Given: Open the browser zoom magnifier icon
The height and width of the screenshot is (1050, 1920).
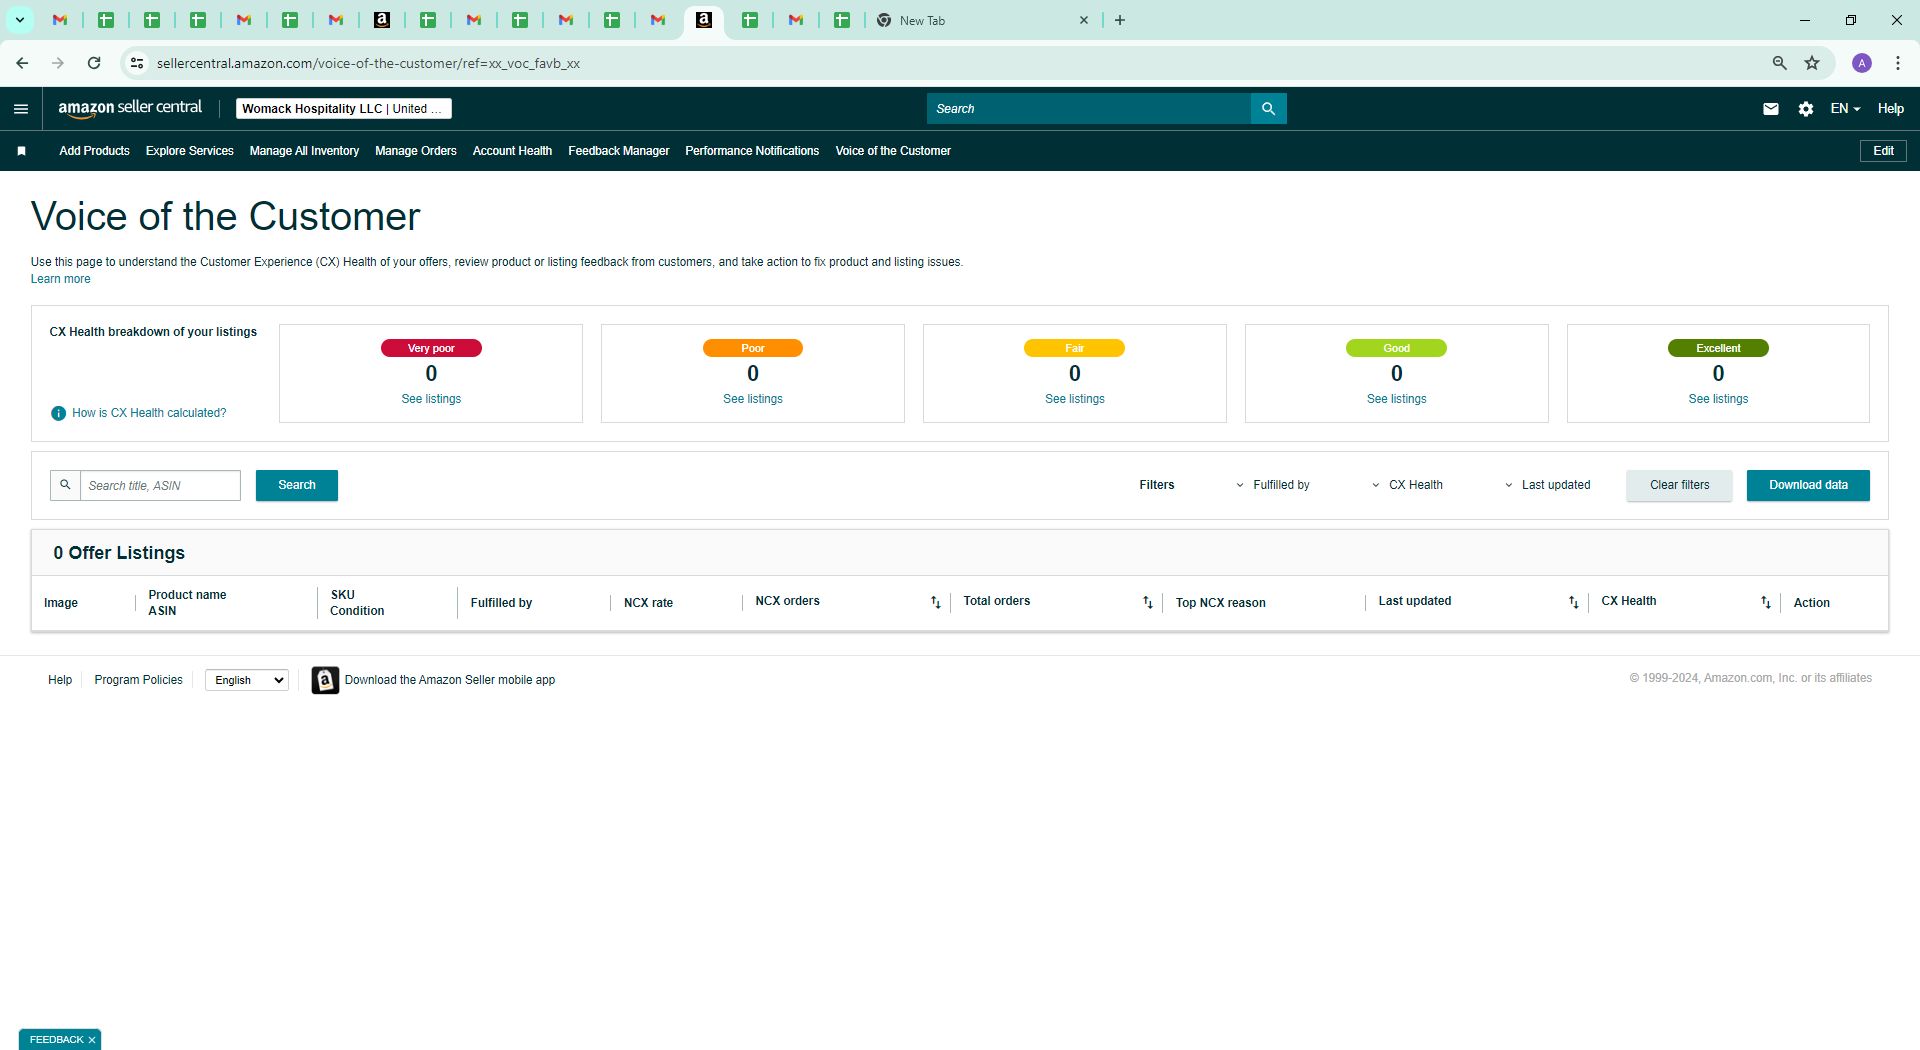Looking at the screenshot, I should click(1779, 63).
